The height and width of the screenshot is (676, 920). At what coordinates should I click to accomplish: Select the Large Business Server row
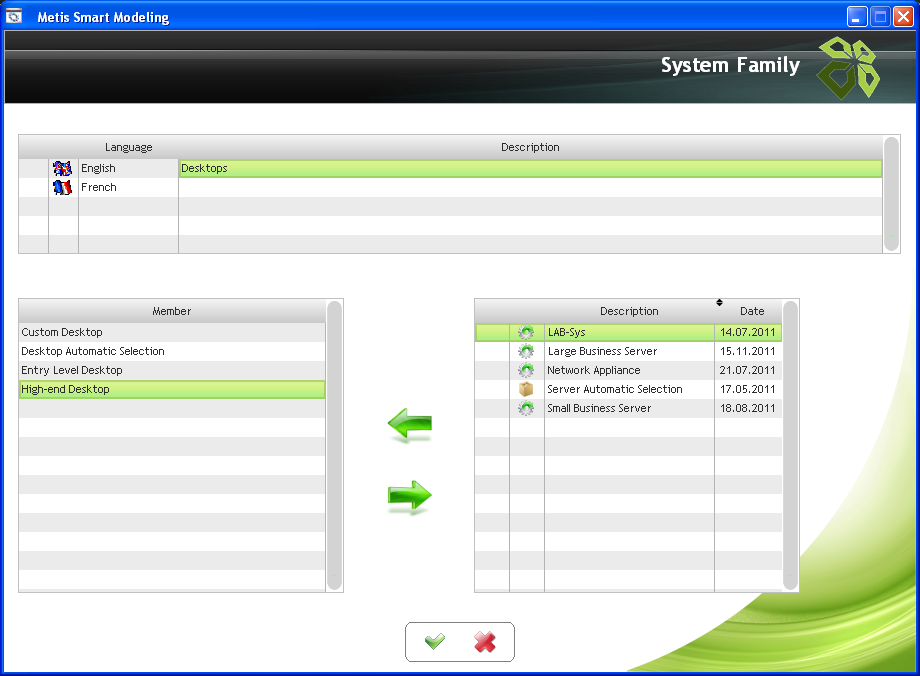click(628, 351)
